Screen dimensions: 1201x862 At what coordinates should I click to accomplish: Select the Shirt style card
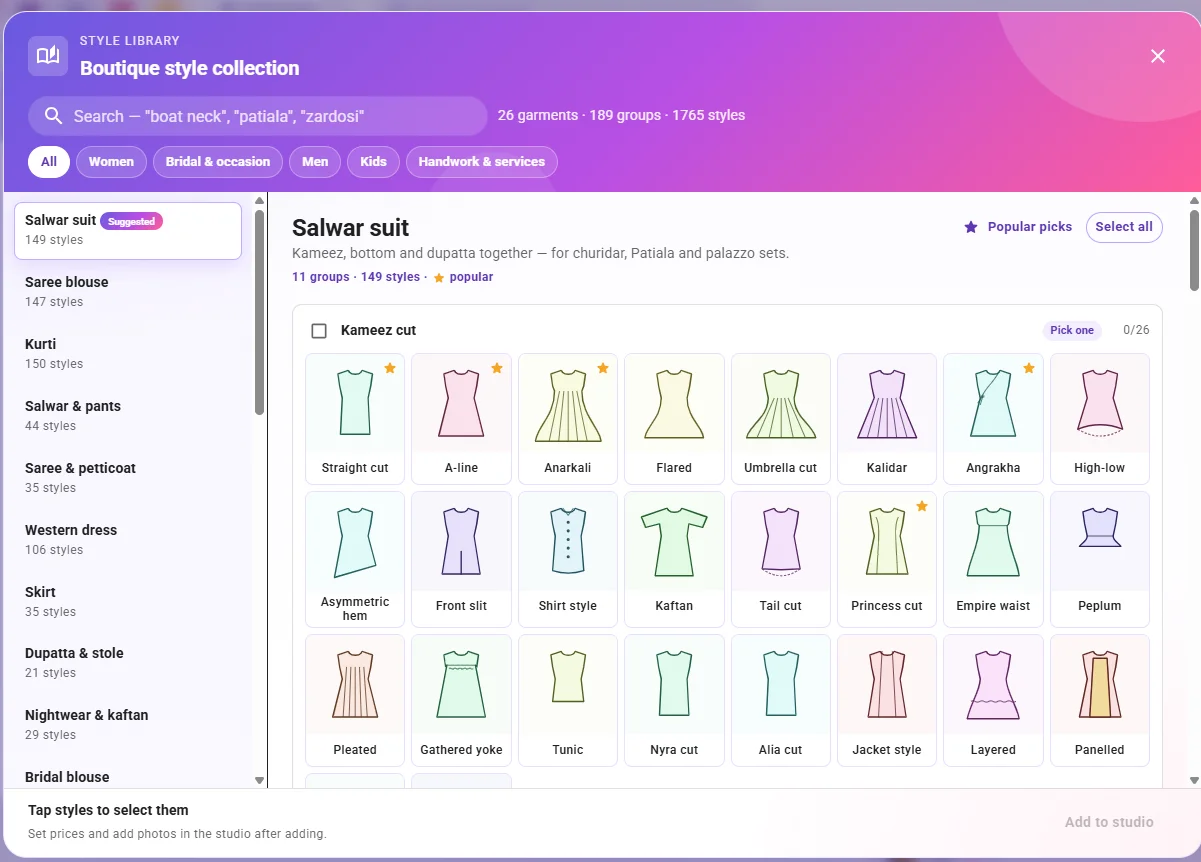point(568,559)
